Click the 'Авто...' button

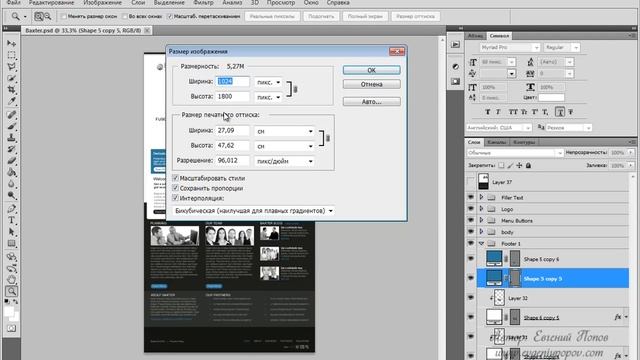point(371,102)
